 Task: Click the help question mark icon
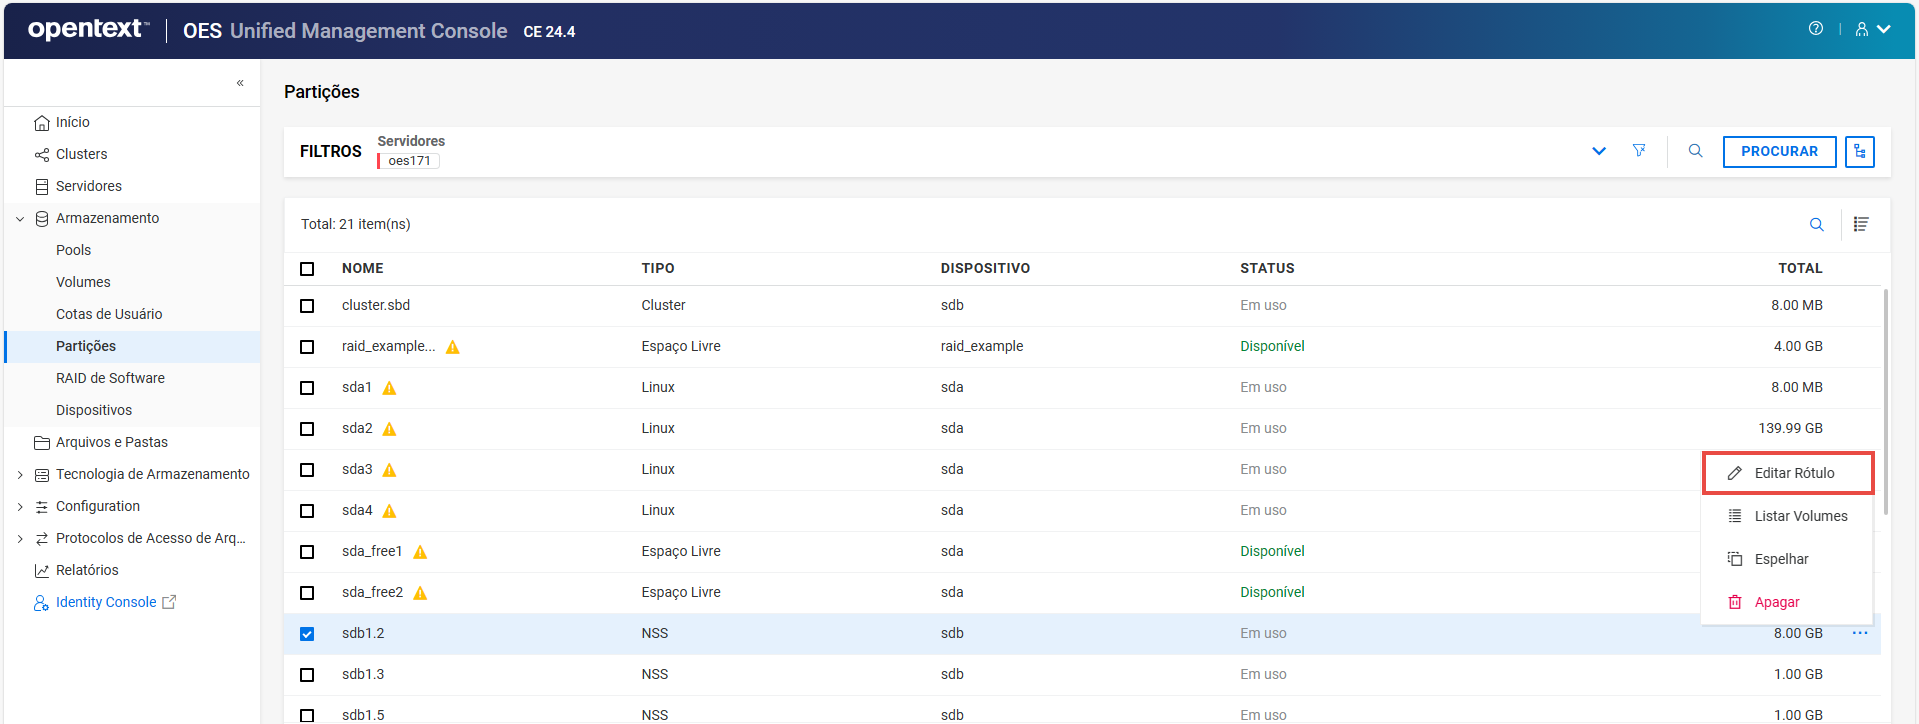coord(1815,29)
